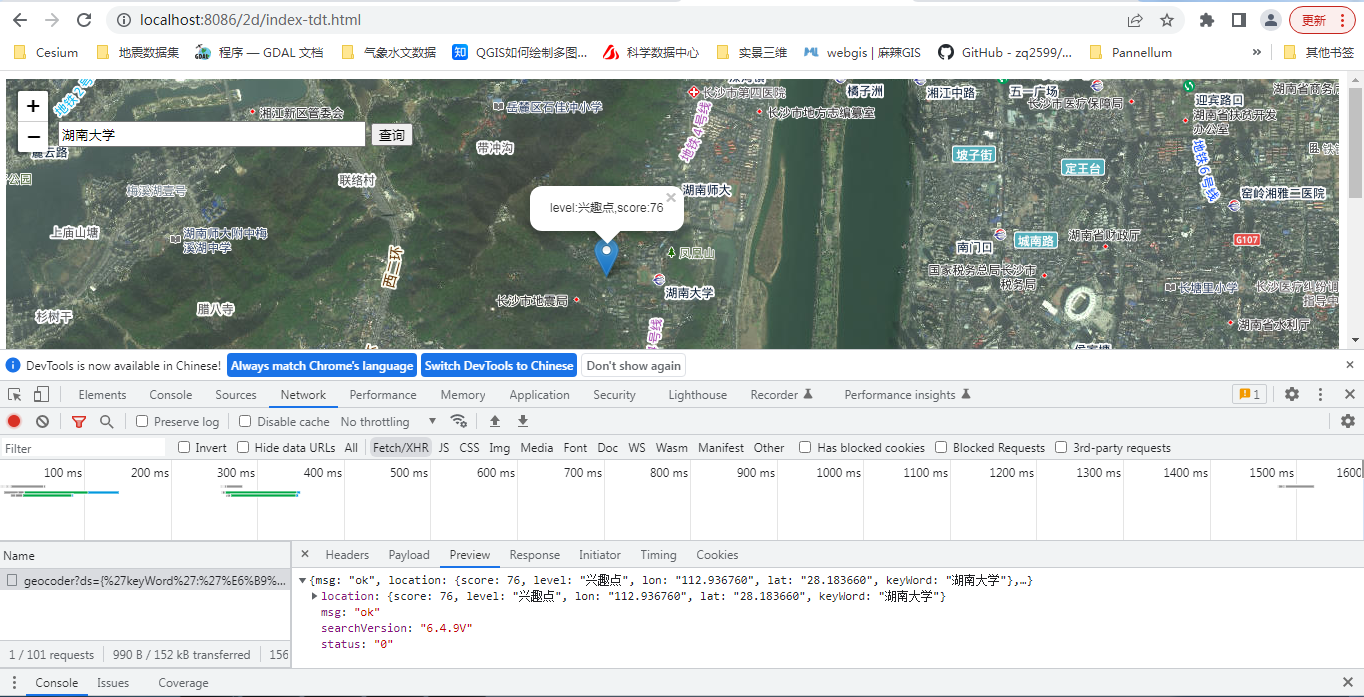1364x697 pixels.
Task: Go back to the previous page
Action: [20, 20]
